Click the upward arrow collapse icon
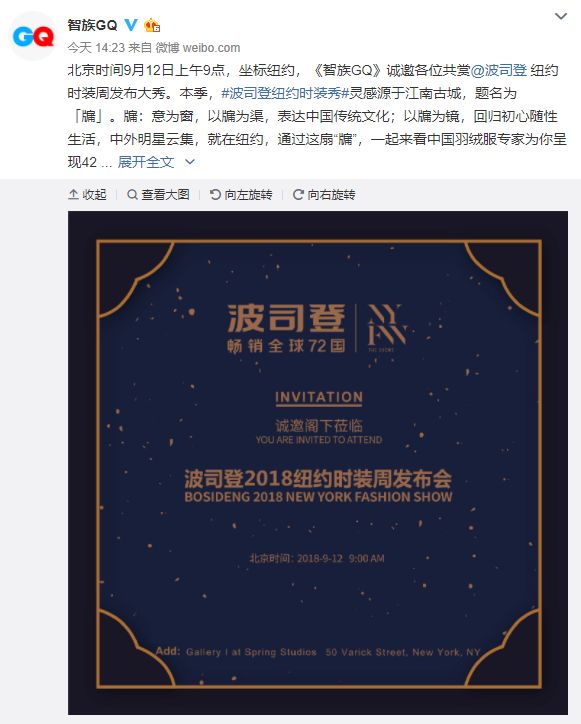The width and height of the screenshot is (581, 724). click(73, 195)
